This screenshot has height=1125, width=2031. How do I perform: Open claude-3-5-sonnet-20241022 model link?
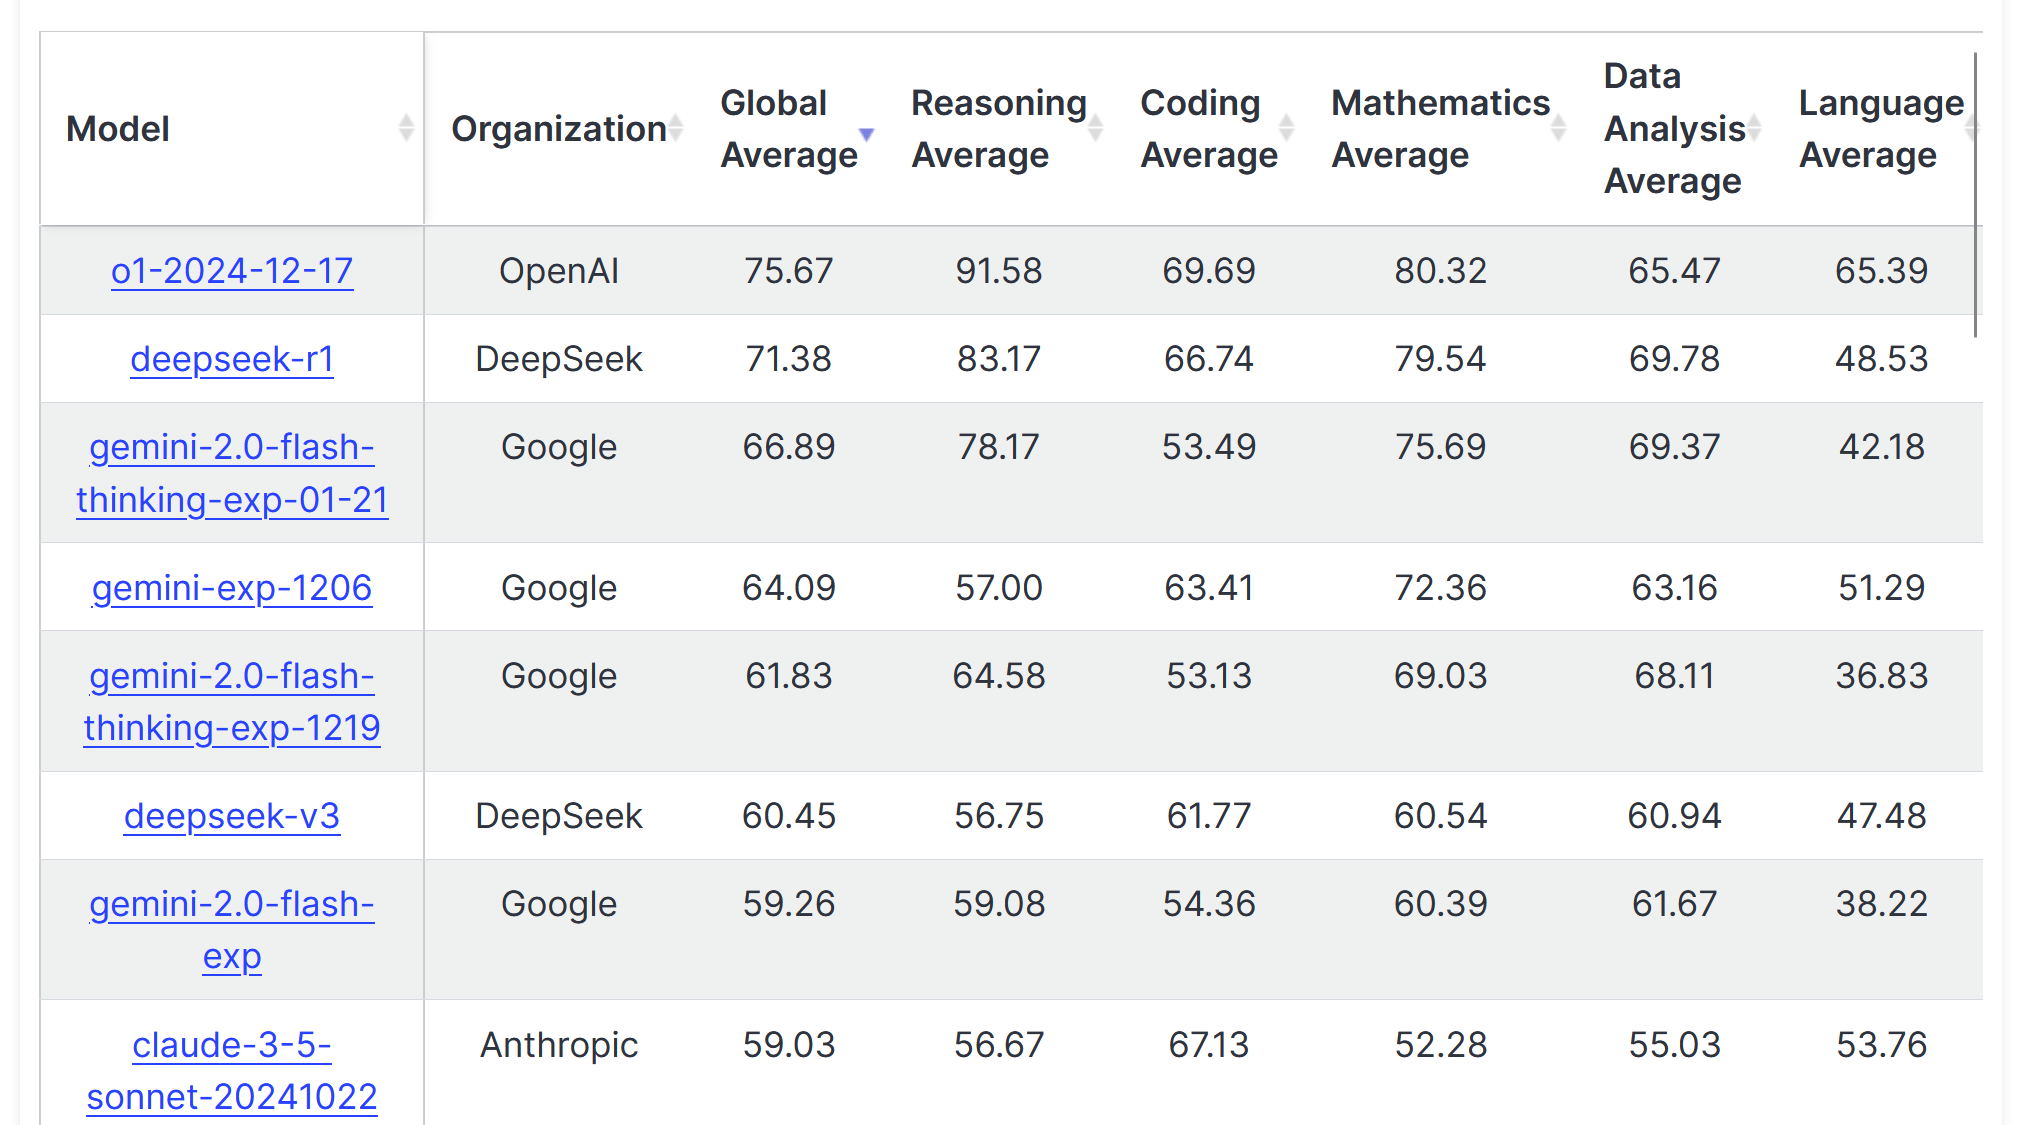pos(232,1071)
